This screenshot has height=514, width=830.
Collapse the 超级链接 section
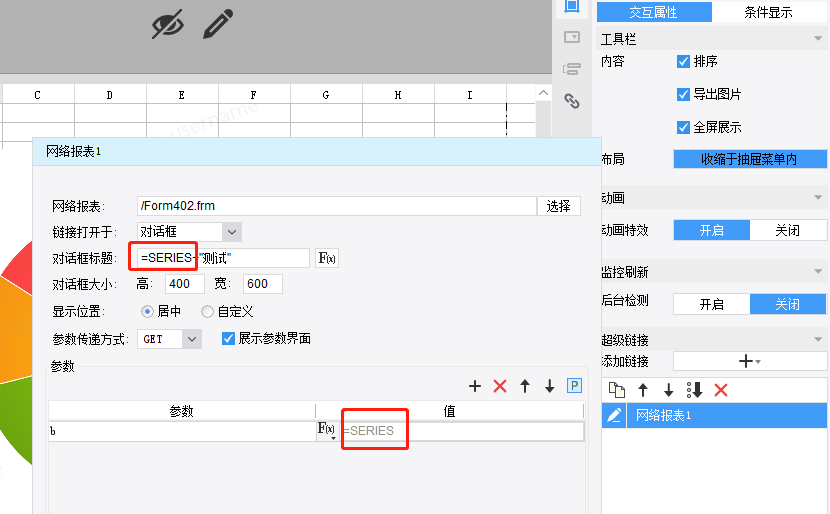coord(818,339)
